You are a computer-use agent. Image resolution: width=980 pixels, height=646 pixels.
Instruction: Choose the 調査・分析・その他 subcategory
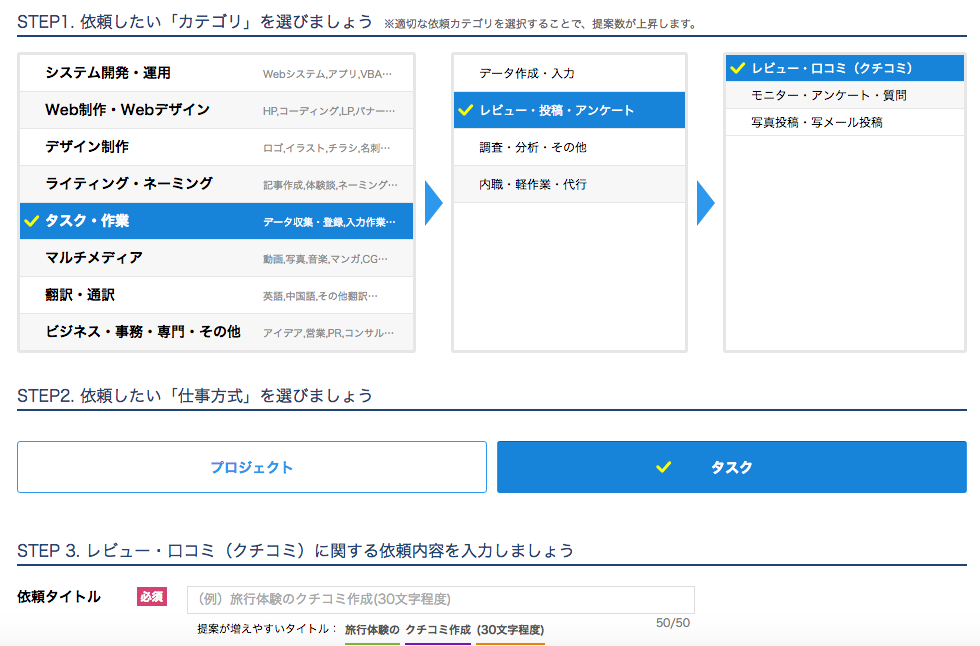[569, 147]
